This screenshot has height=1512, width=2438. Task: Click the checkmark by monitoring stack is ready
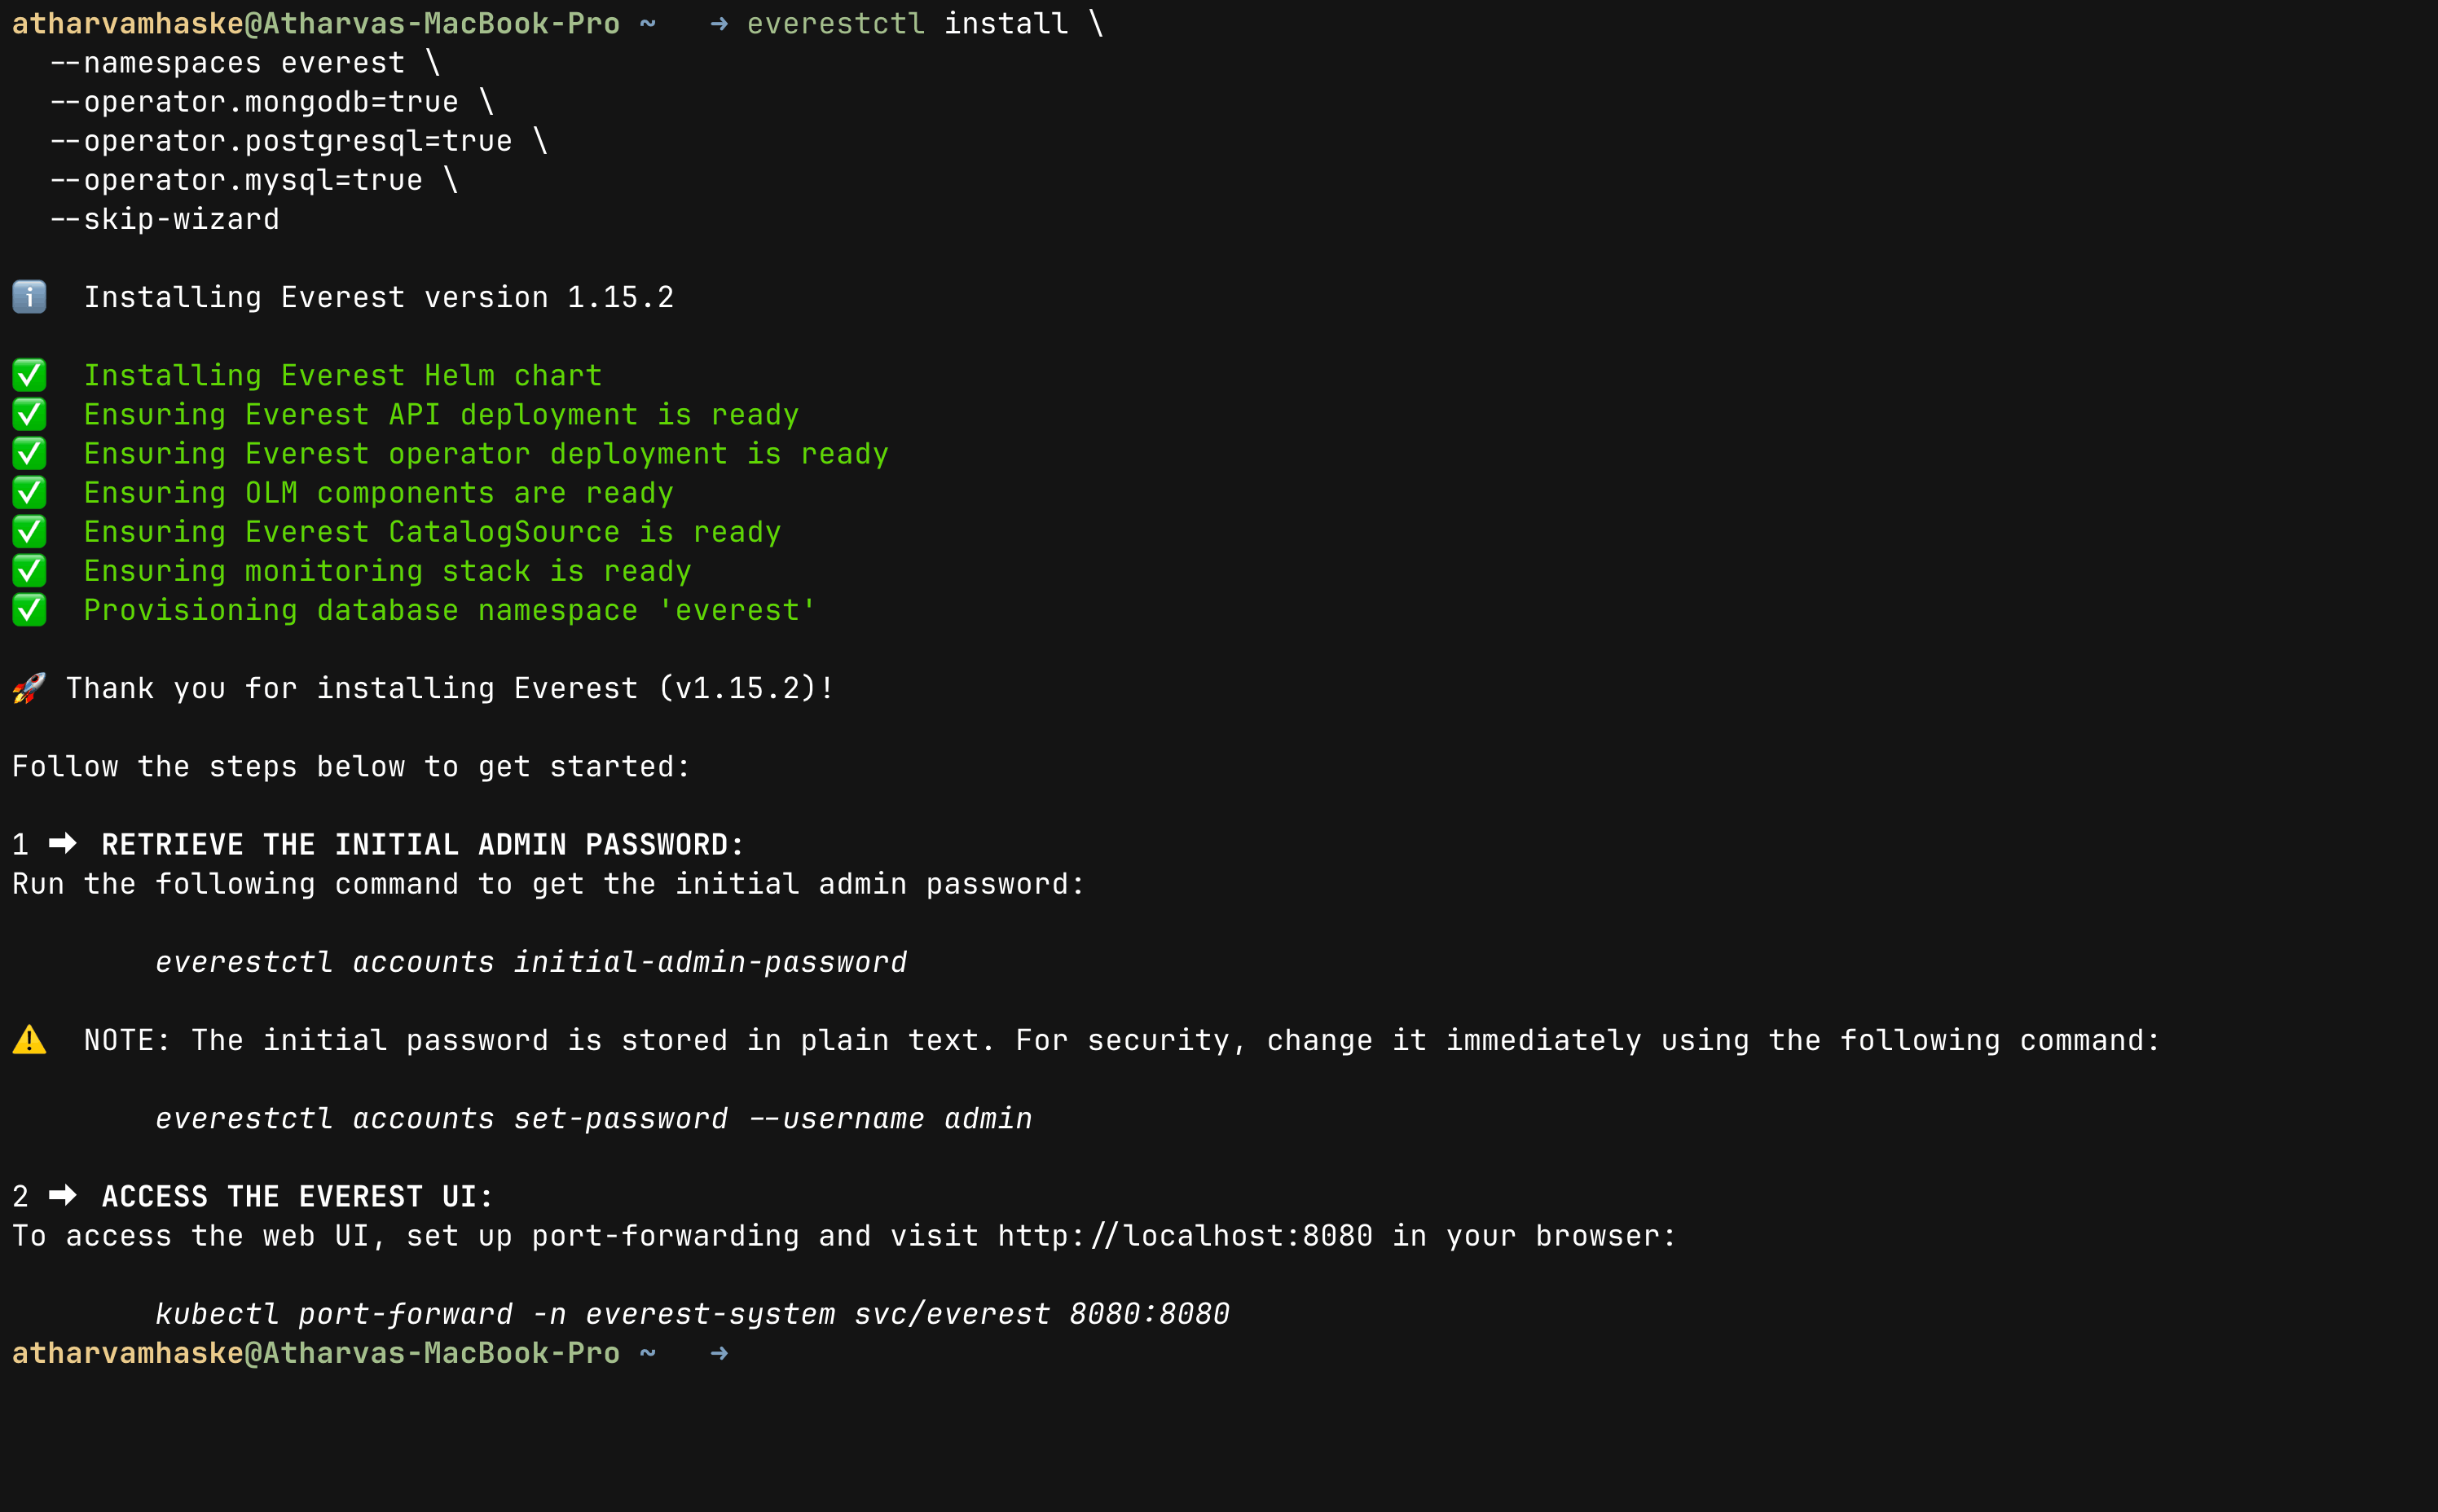tap(29, 570)
